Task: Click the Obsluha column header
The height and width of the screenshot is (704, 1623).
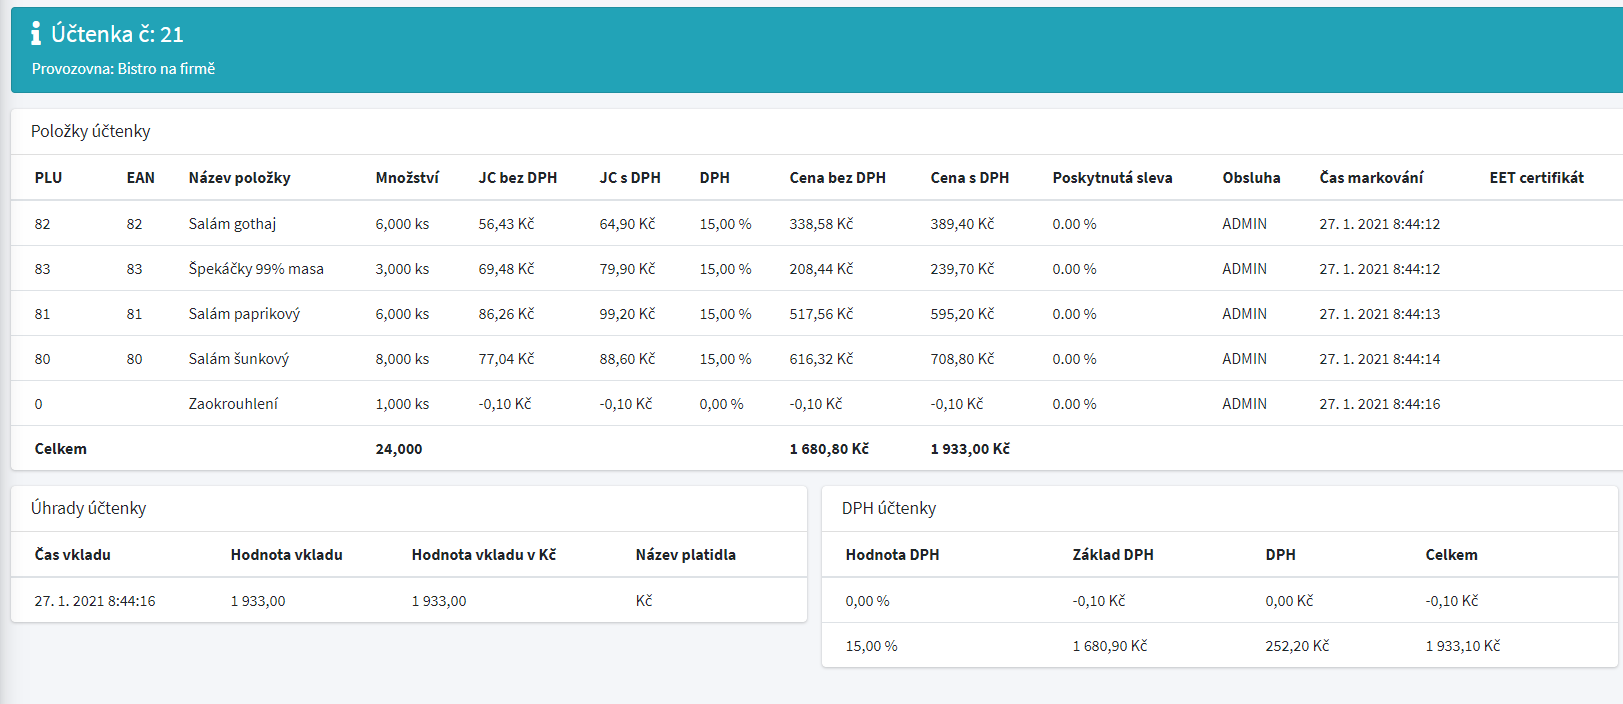Action: pyautogui.click(x=1251, y=178)
